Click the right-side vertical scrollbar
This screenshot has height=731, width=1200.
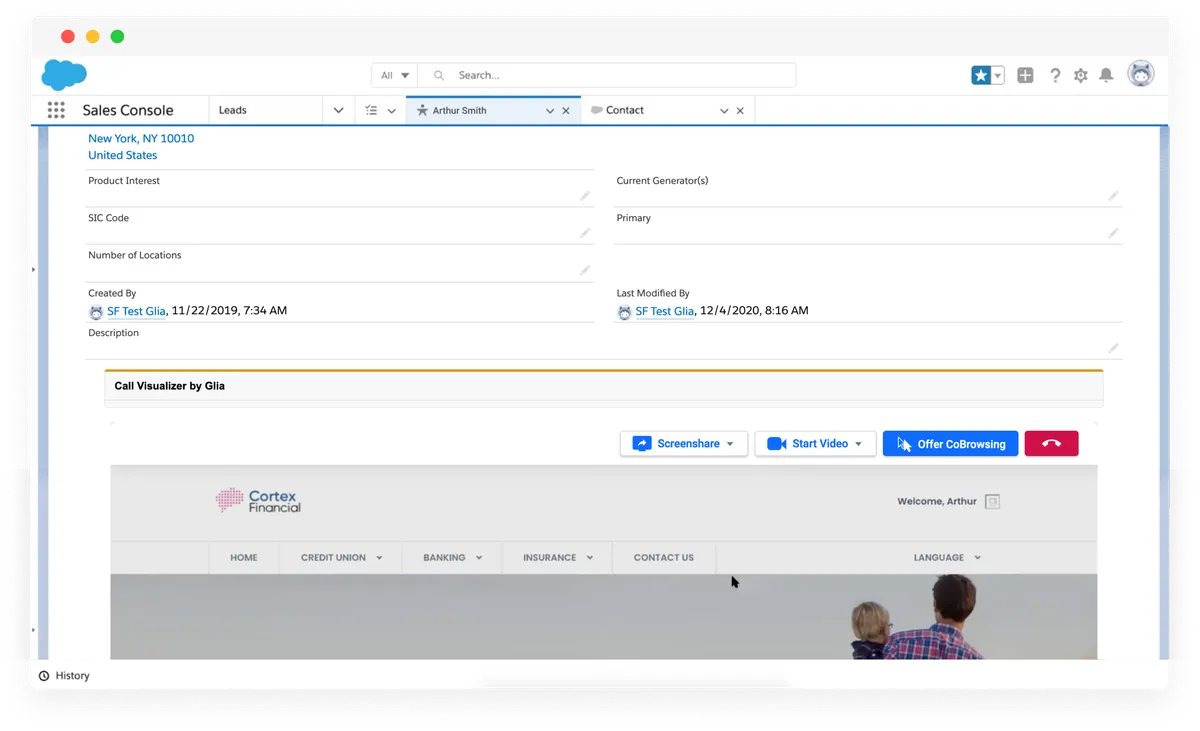click(x=1164, y=393)
